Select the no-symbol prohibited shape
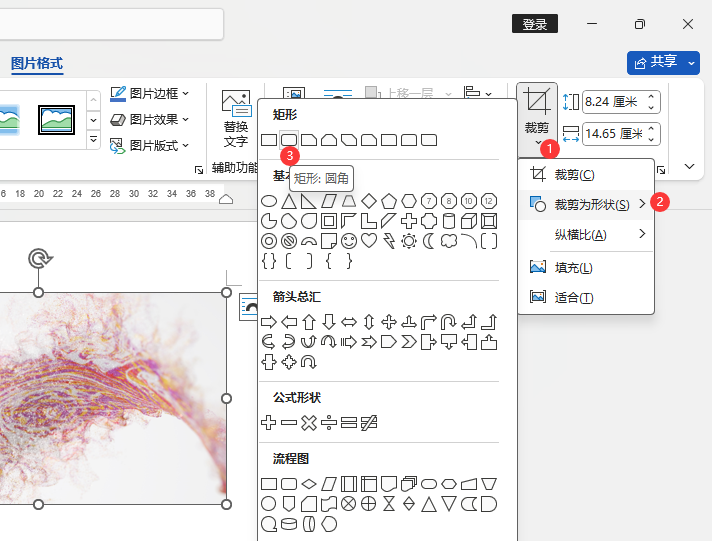 pos(289,241)
